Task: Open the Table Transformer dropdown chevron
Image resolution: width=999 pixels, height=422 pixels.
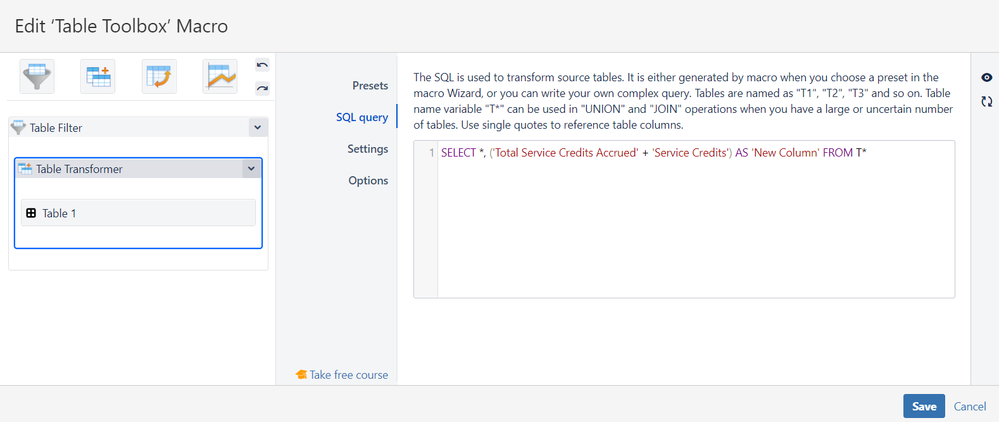Action: pos(251,168)
